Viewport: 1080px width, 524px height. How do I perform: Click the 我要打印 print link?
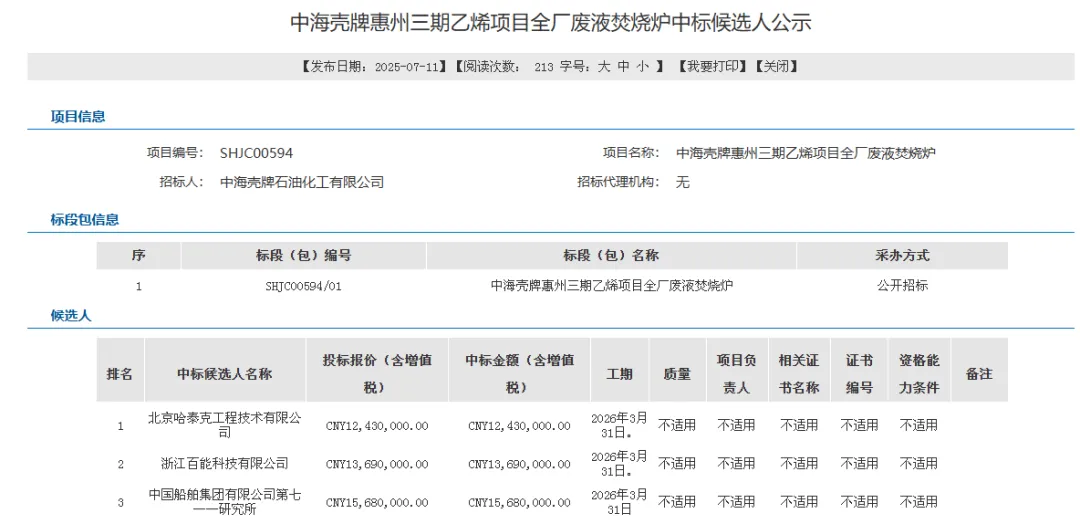(x=714, y=67)
